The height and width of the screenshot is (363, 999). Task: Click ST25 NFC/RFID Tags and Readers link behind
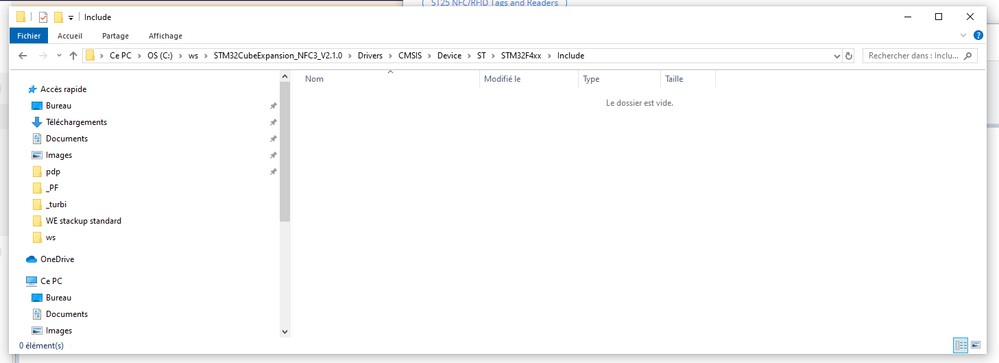point(494,3)
